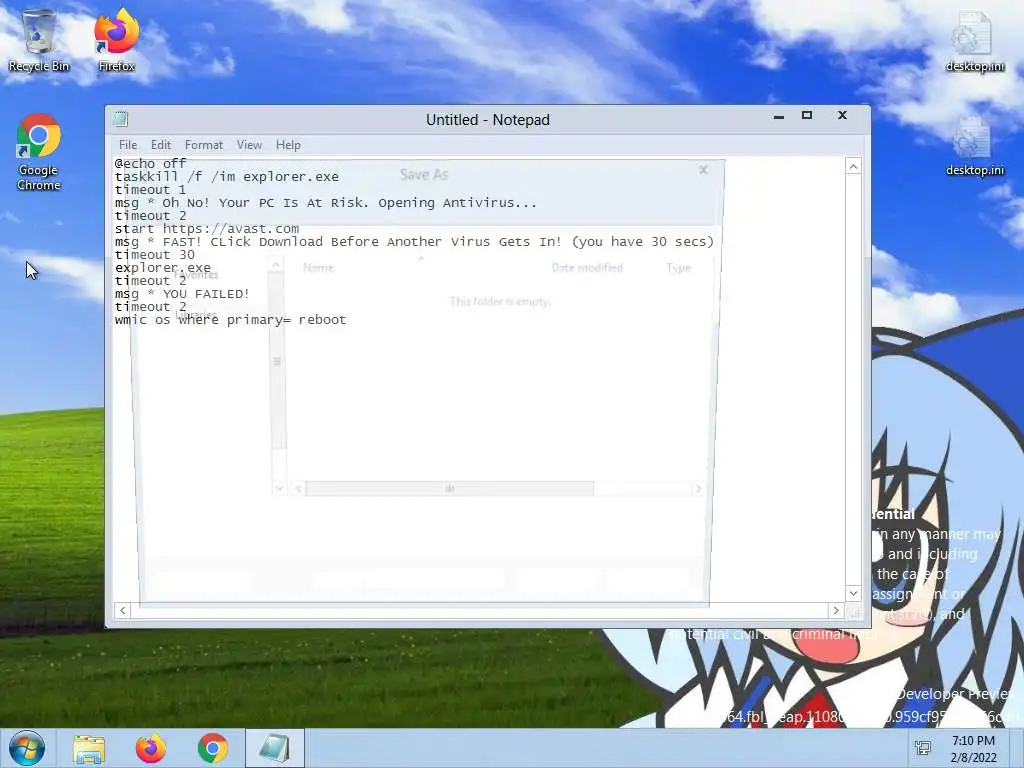Click the line "taskkill /f /im explorer.exe"
The height and width of the screenshot is (768, 1024).
point(227,177)
